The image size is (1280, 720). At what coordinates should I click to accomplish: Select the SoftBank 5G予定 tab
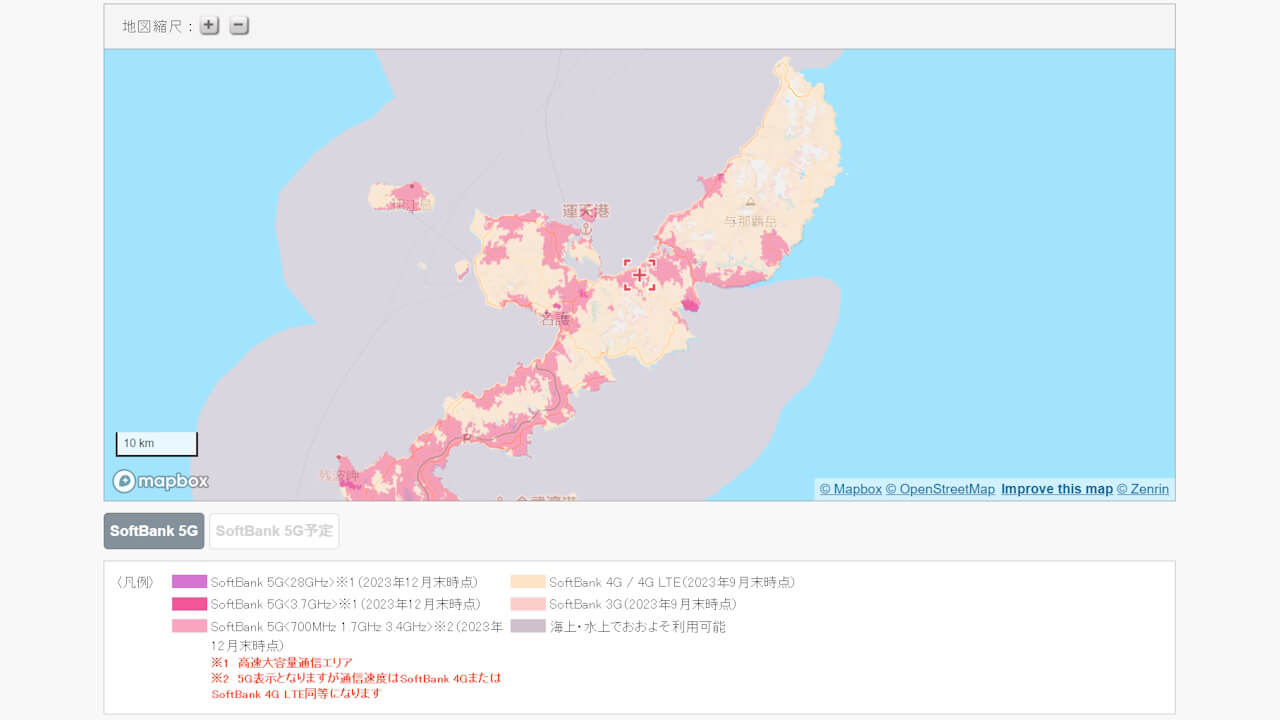coord(274,531)
